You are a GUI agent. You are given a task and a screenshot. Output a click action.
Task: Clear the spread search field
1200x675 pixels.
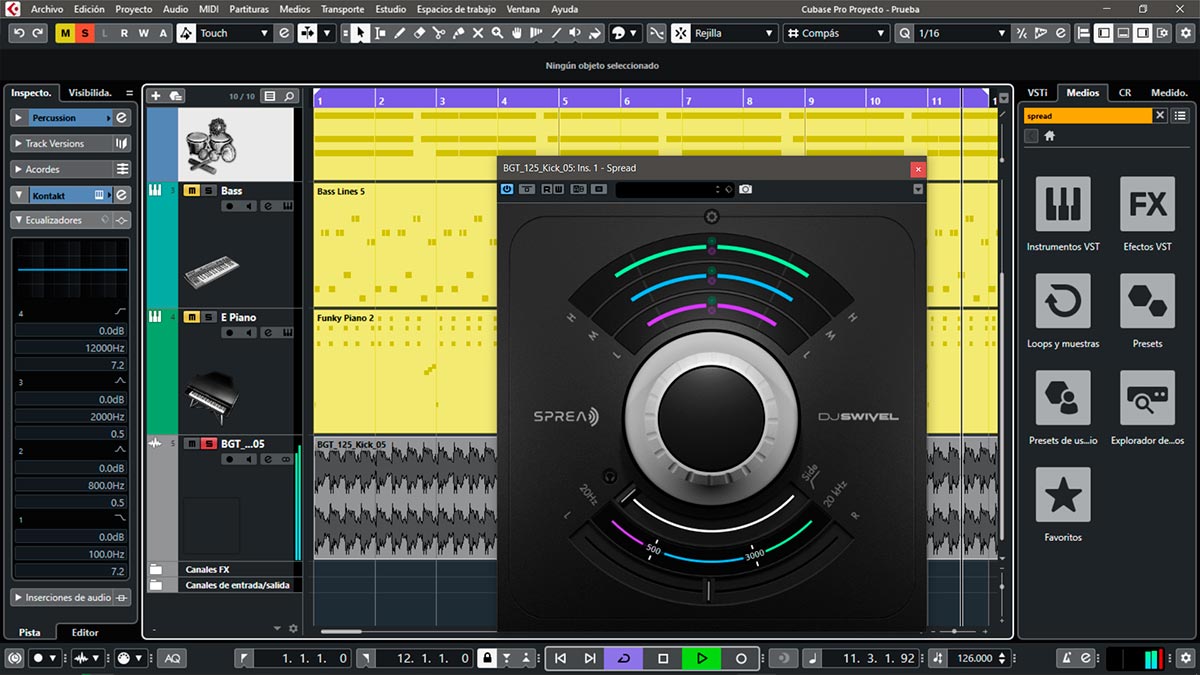coord(1160,115)
